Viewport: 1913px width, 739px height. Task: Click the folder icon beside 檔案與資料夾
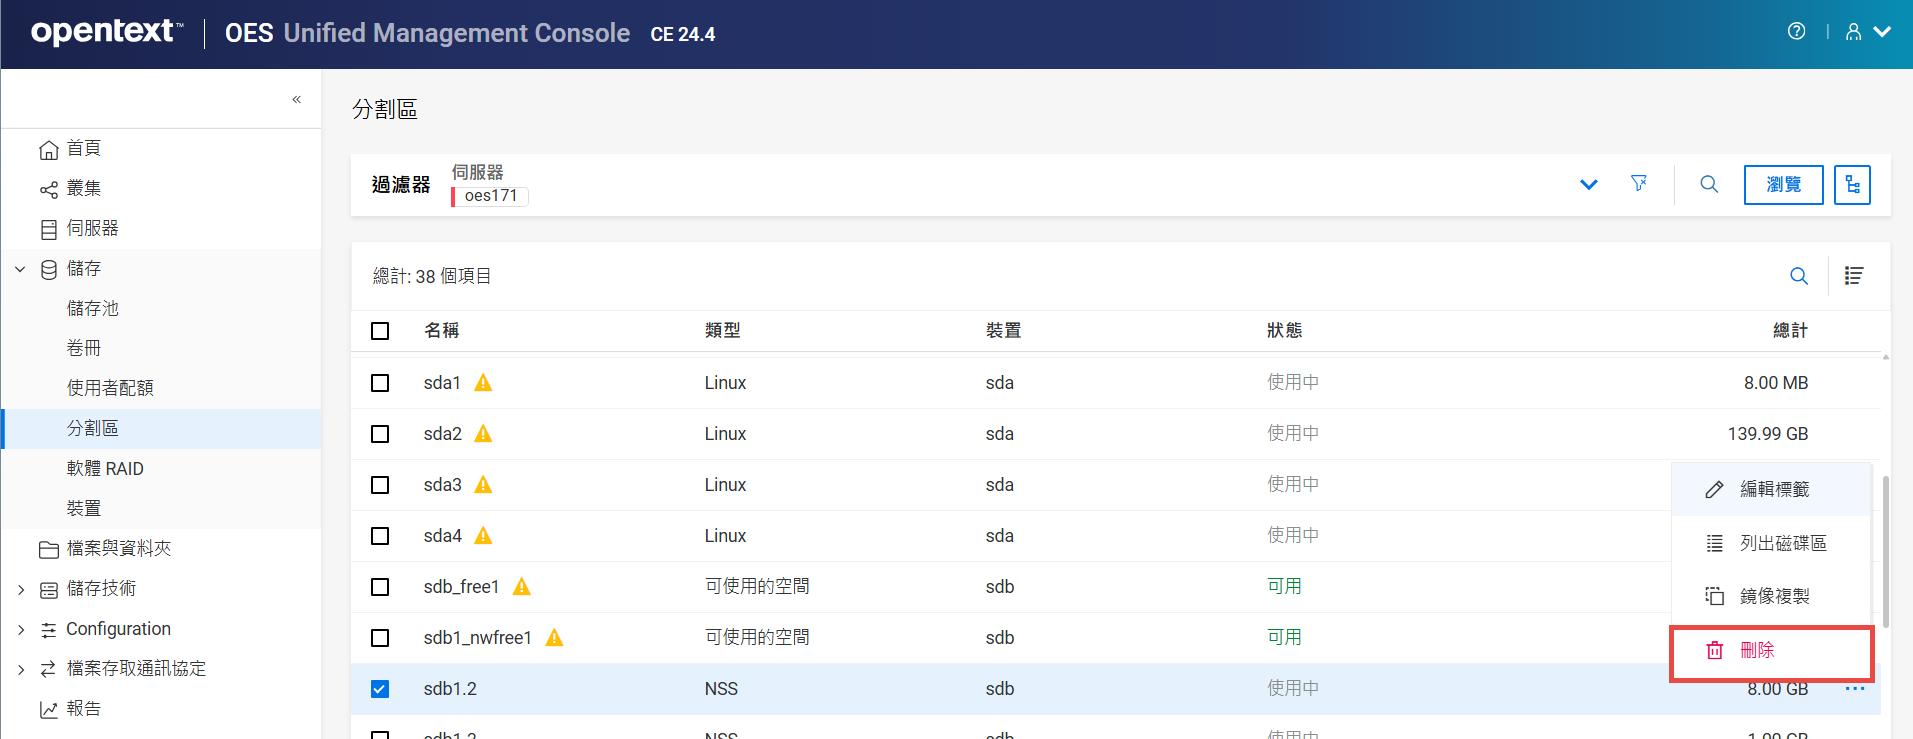(x=48, y=550)
